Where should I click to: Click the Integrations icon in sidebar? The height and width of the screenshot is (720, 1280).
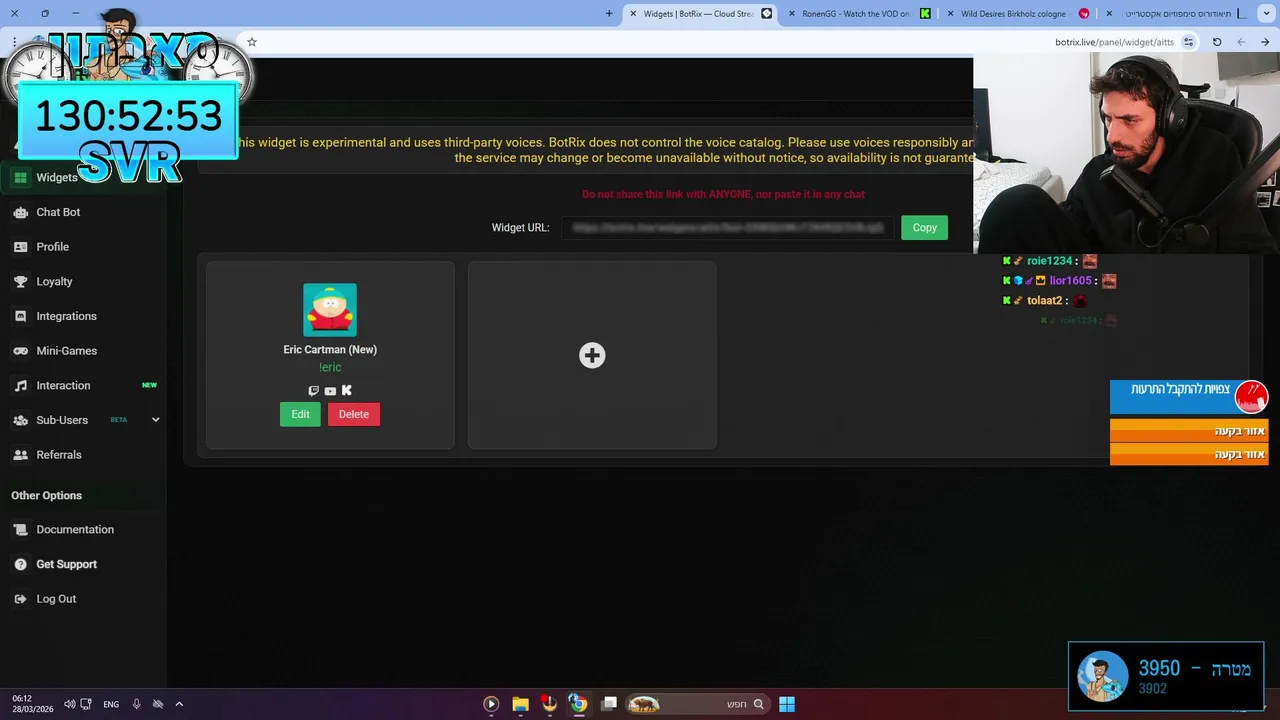[x=20, y=316]
